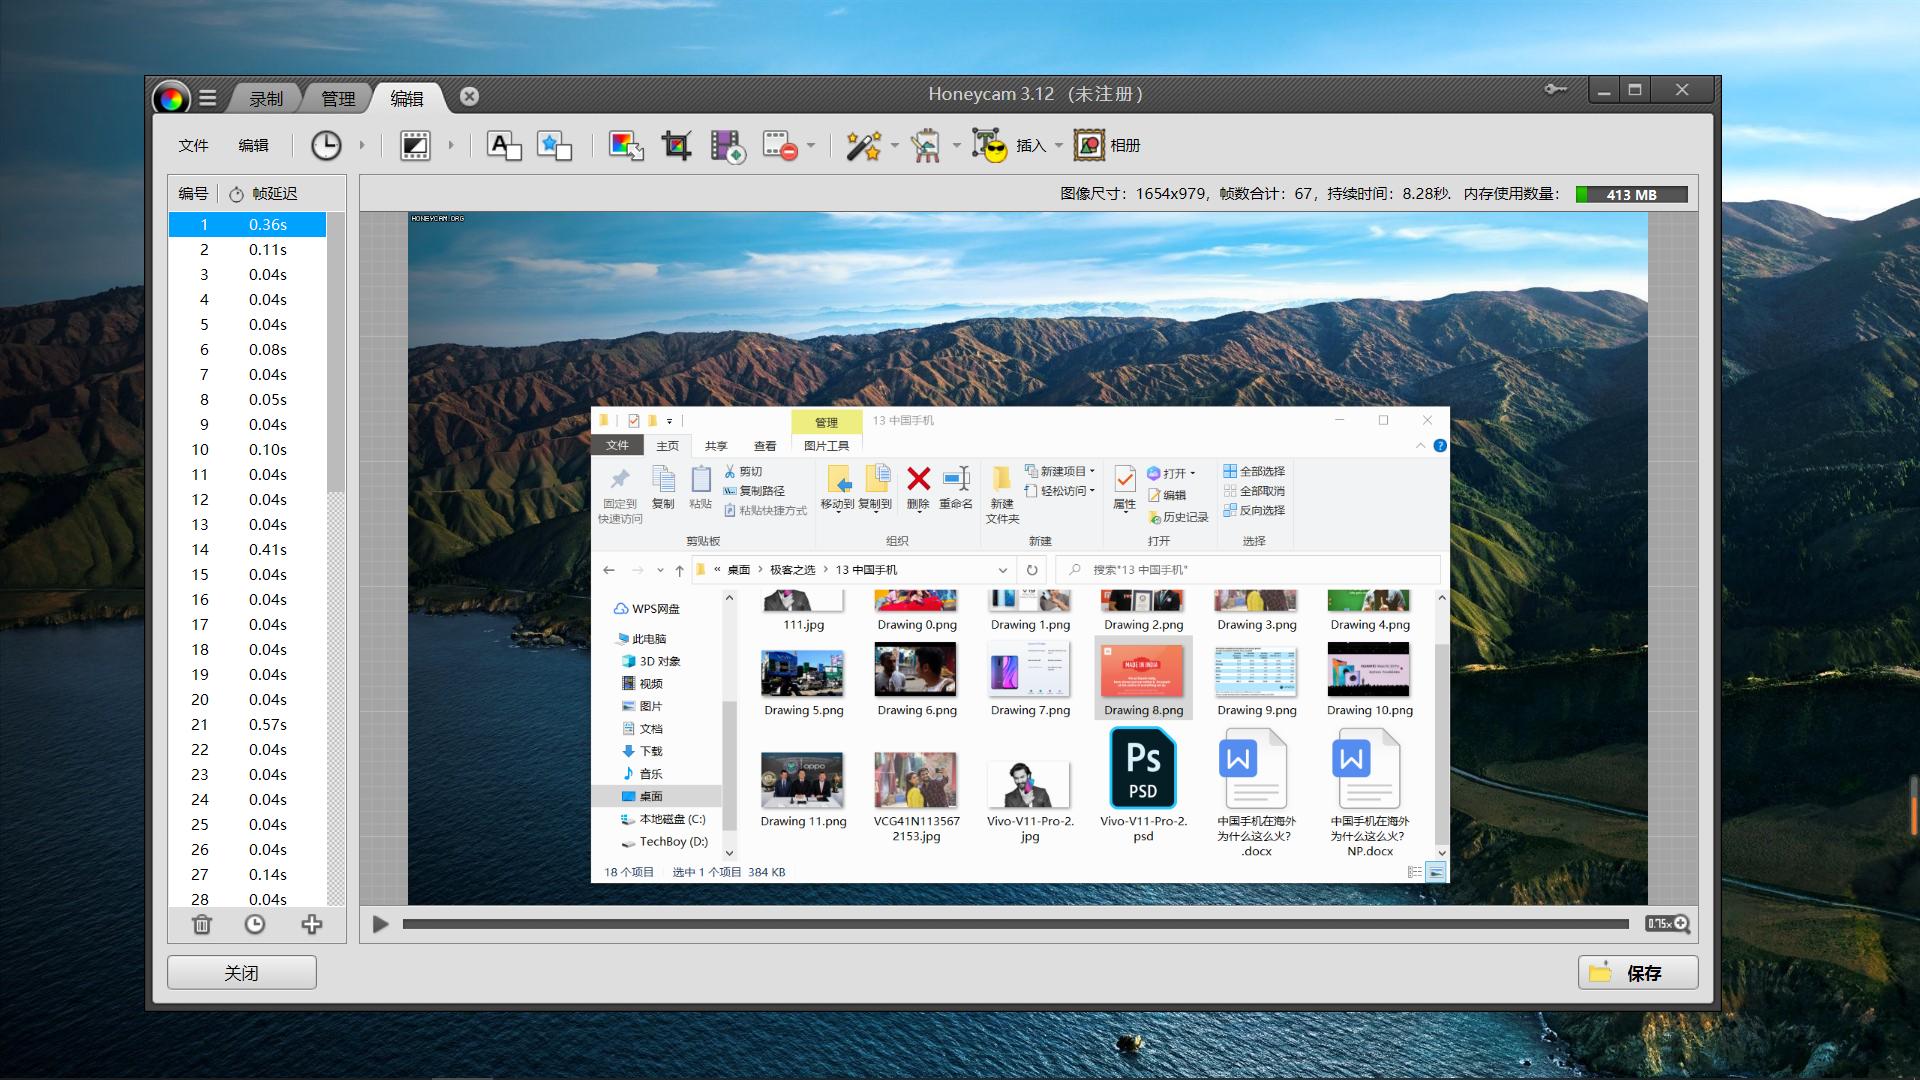Screen dimensions: 1920x1080
Task: Open the resize image tool
Action: [x=626, y=146]
